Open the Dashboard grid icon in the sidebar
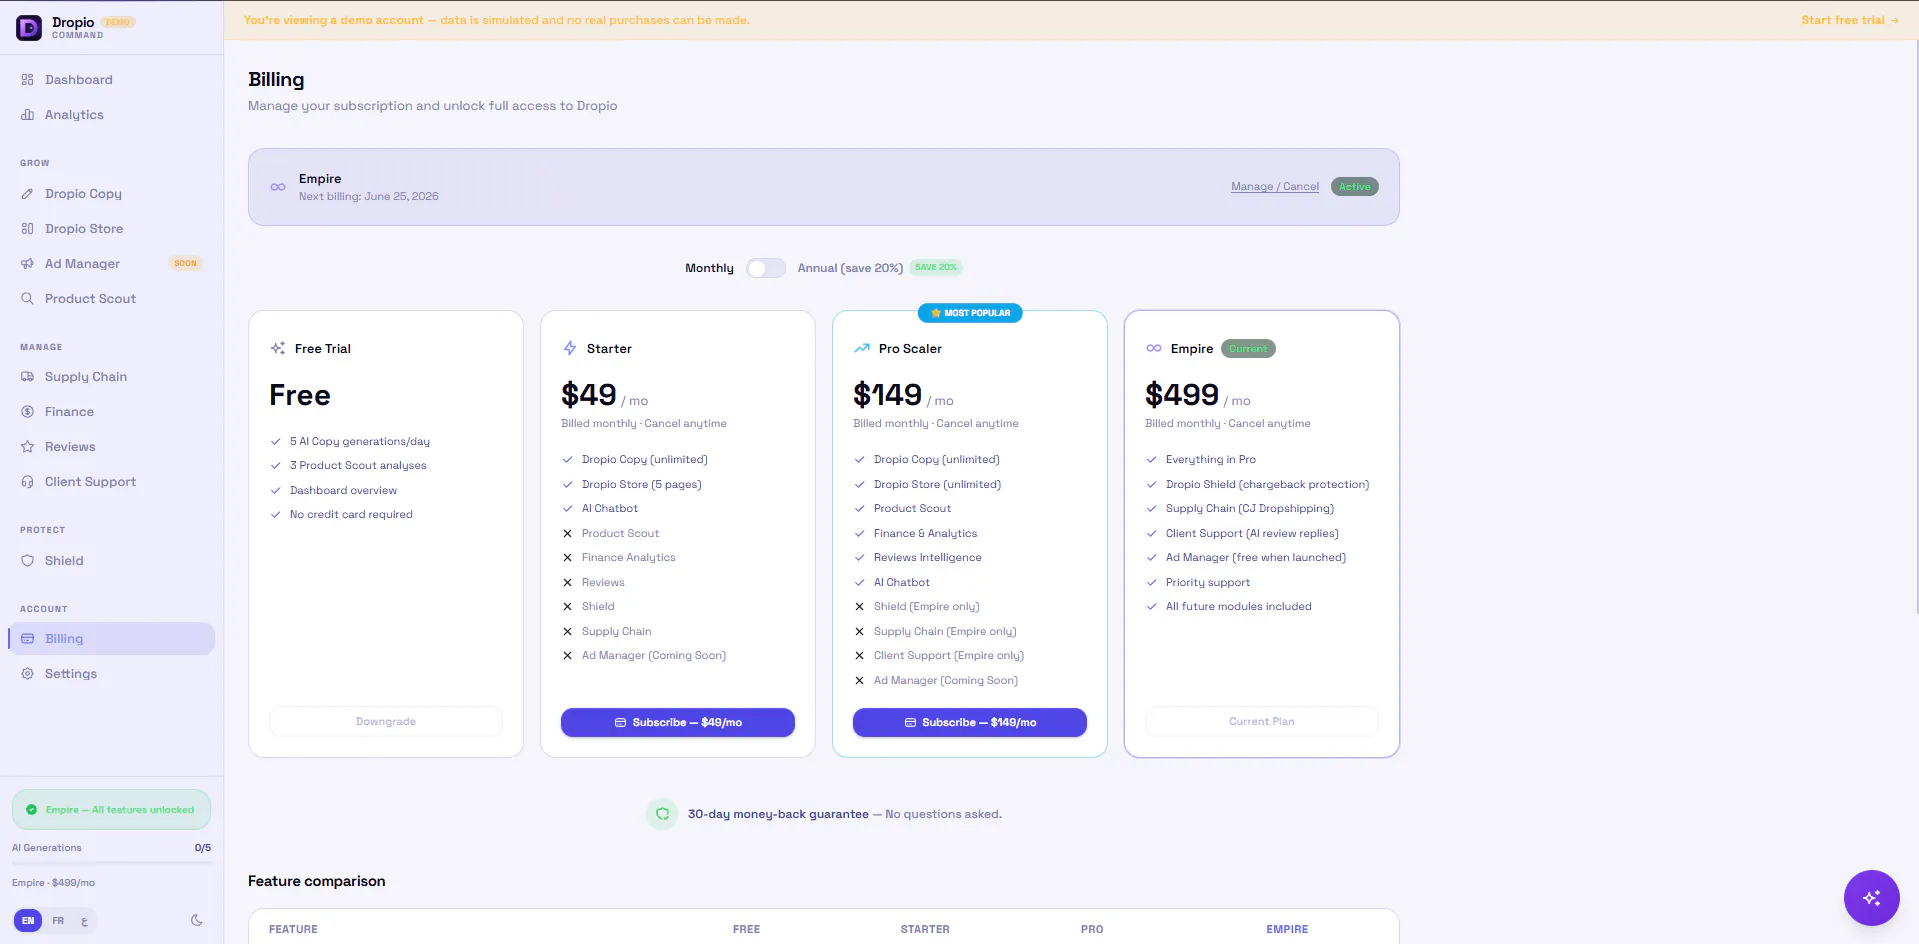Screen dimensions: 1919x944 click(x=28, y=80)
